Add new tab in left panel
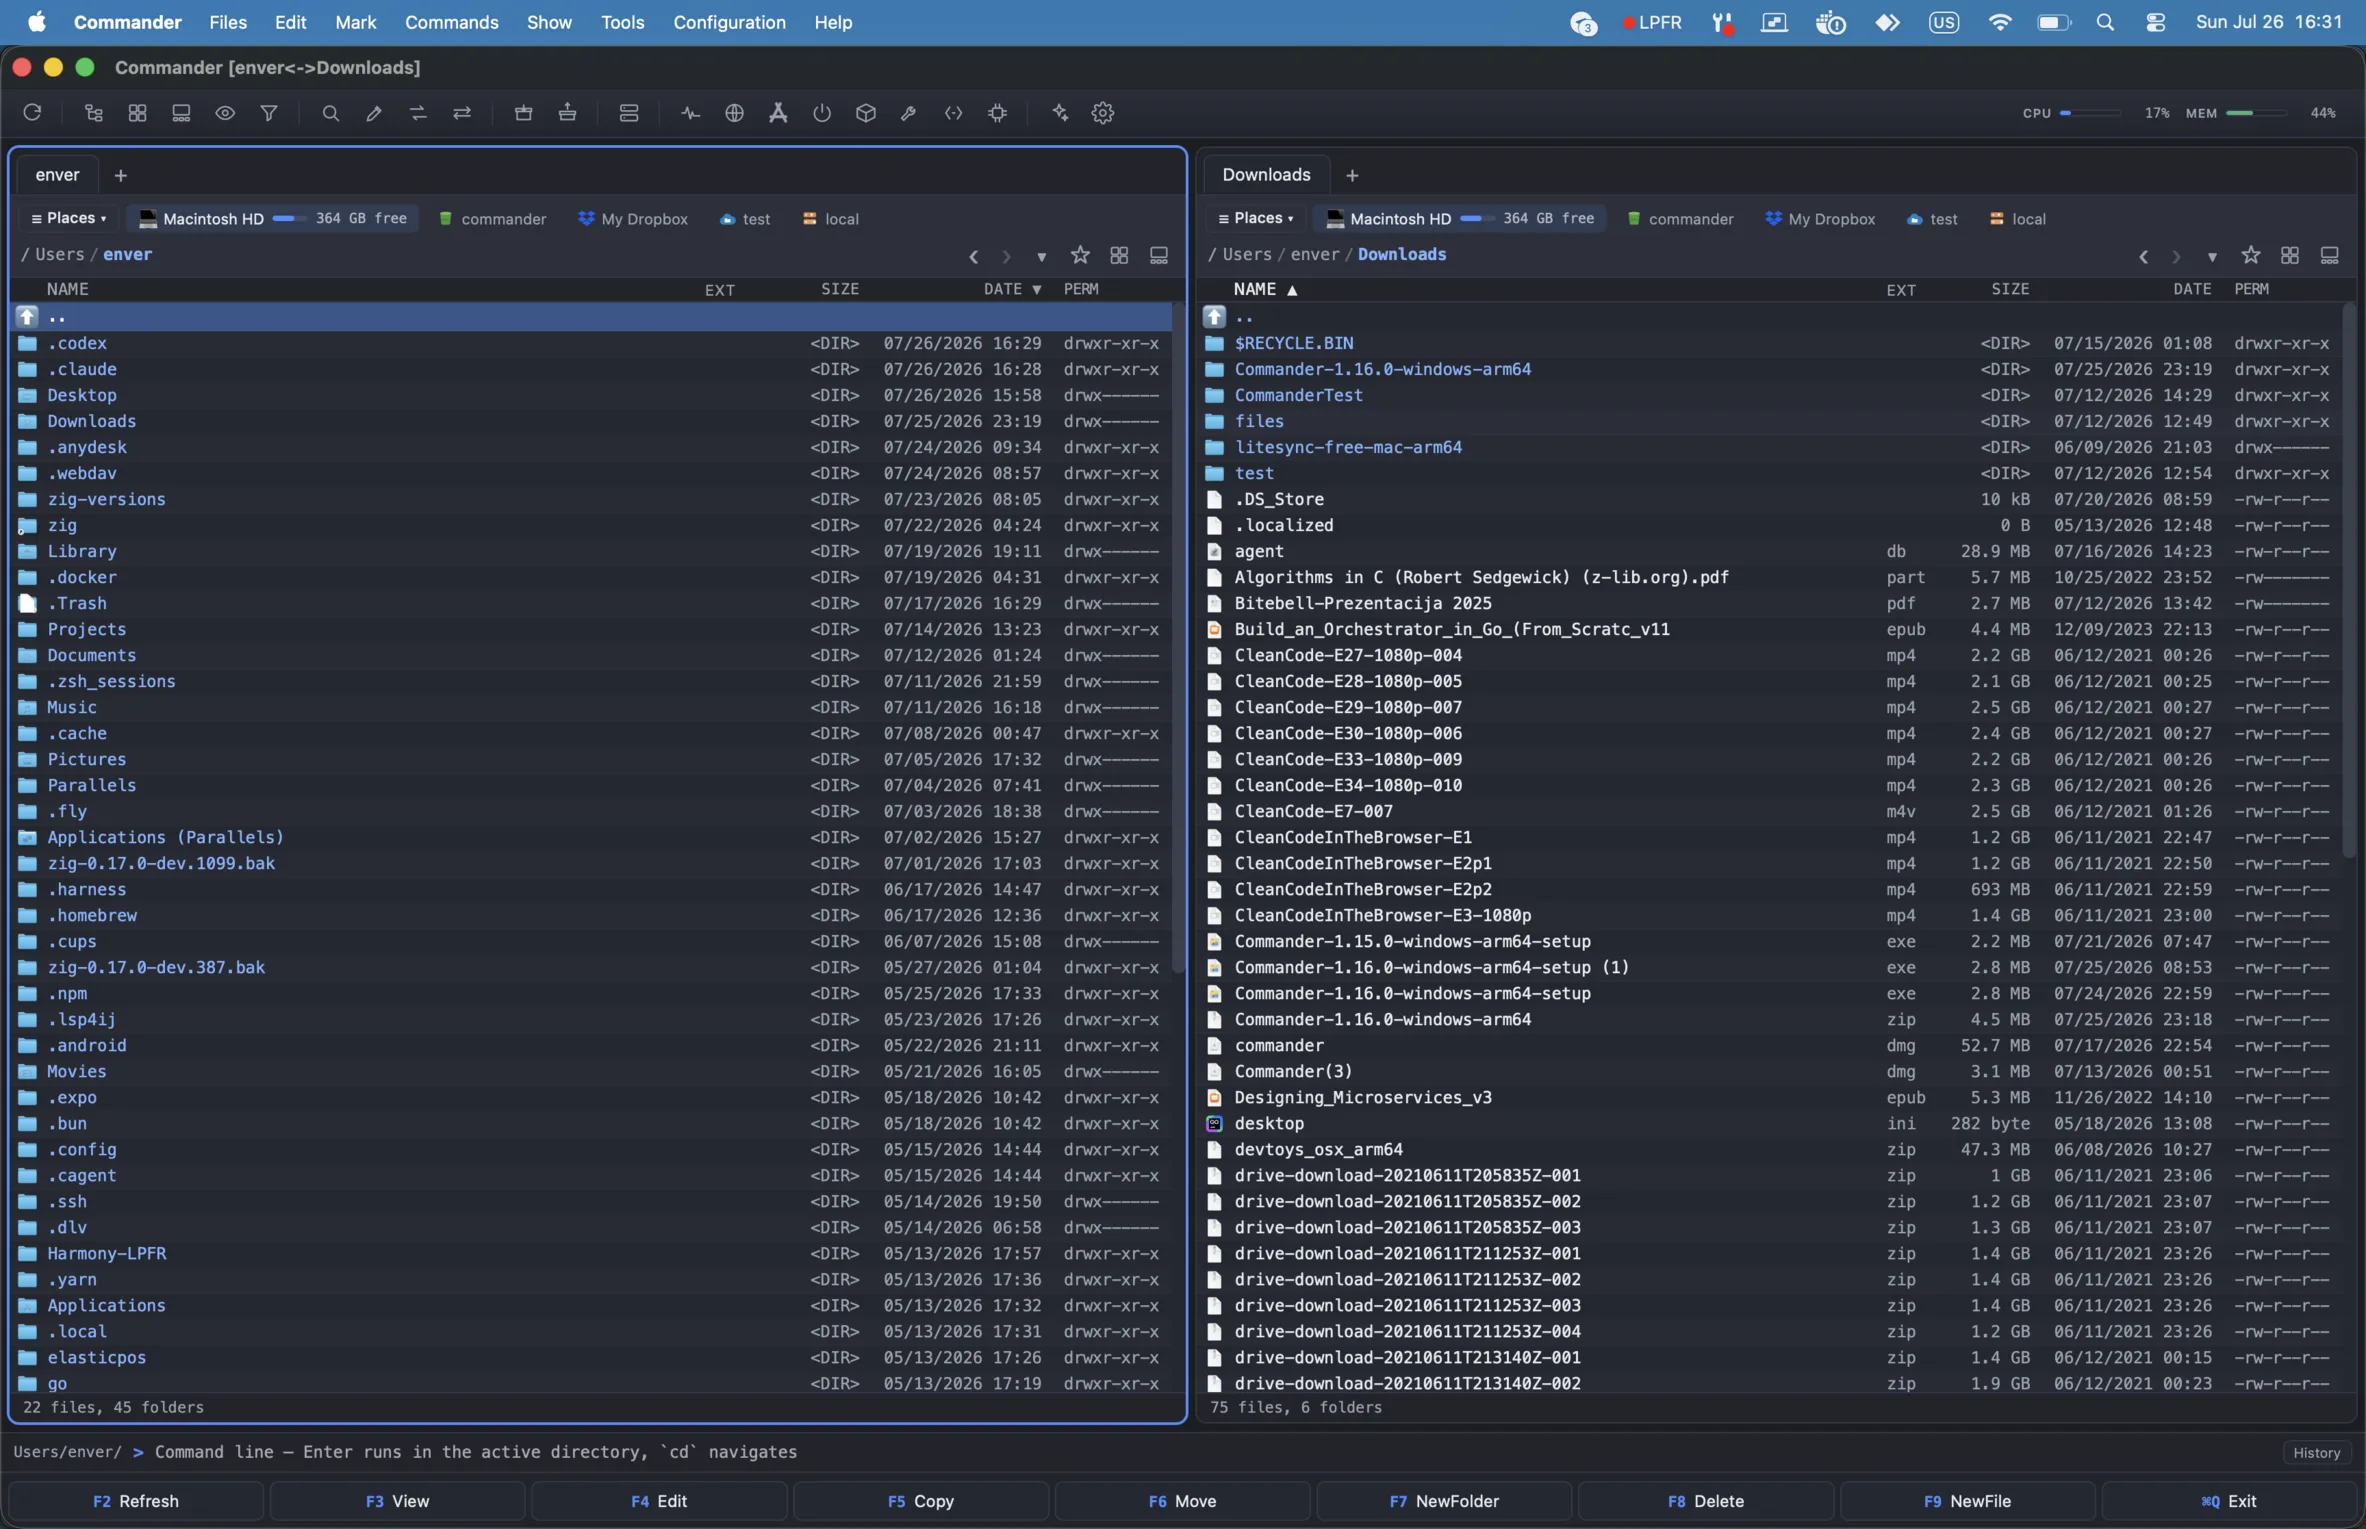 pyautogui.click(x=121, y=175)
